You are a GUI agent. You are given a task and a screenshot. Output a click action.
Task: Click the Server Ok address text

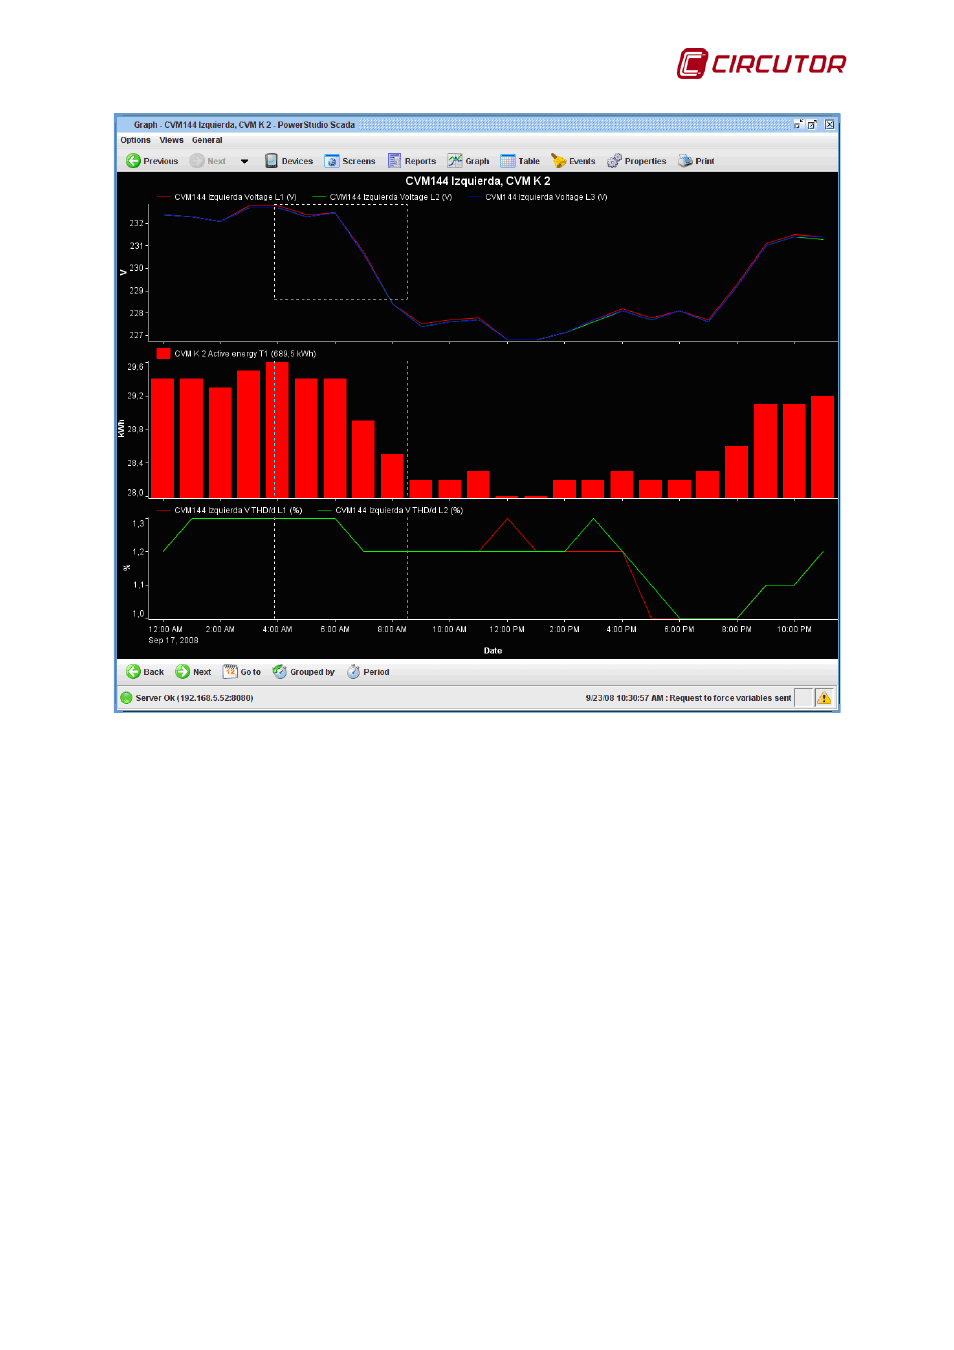[x=194, y=698]
